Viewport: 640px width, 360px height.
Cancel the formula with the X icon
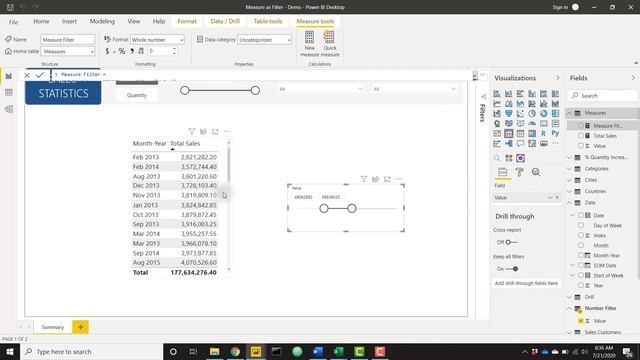[27, 75]
